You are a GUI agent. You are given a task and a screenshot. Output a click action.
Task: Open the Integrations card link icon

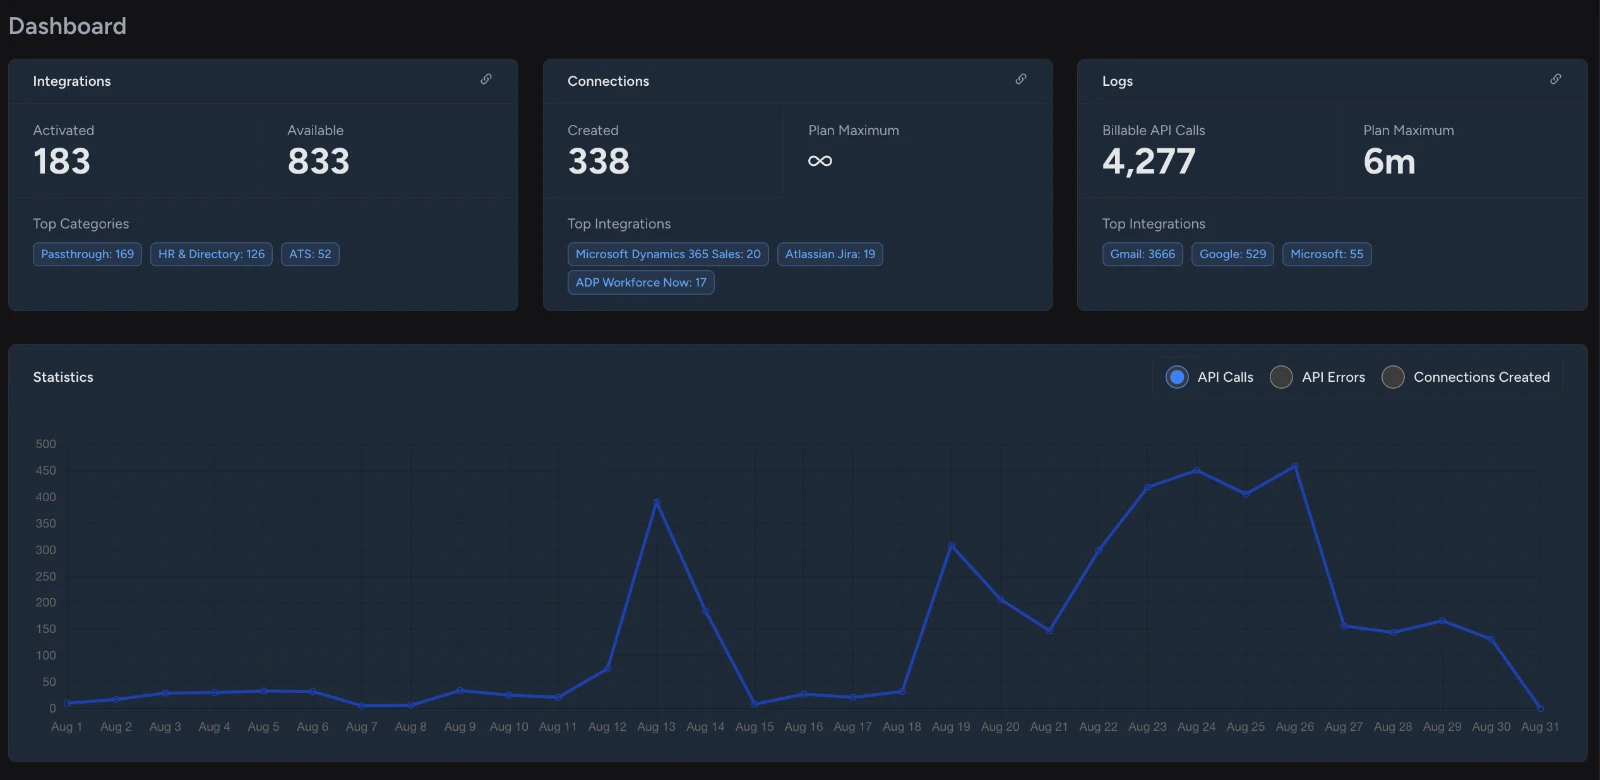coord(486,79)
